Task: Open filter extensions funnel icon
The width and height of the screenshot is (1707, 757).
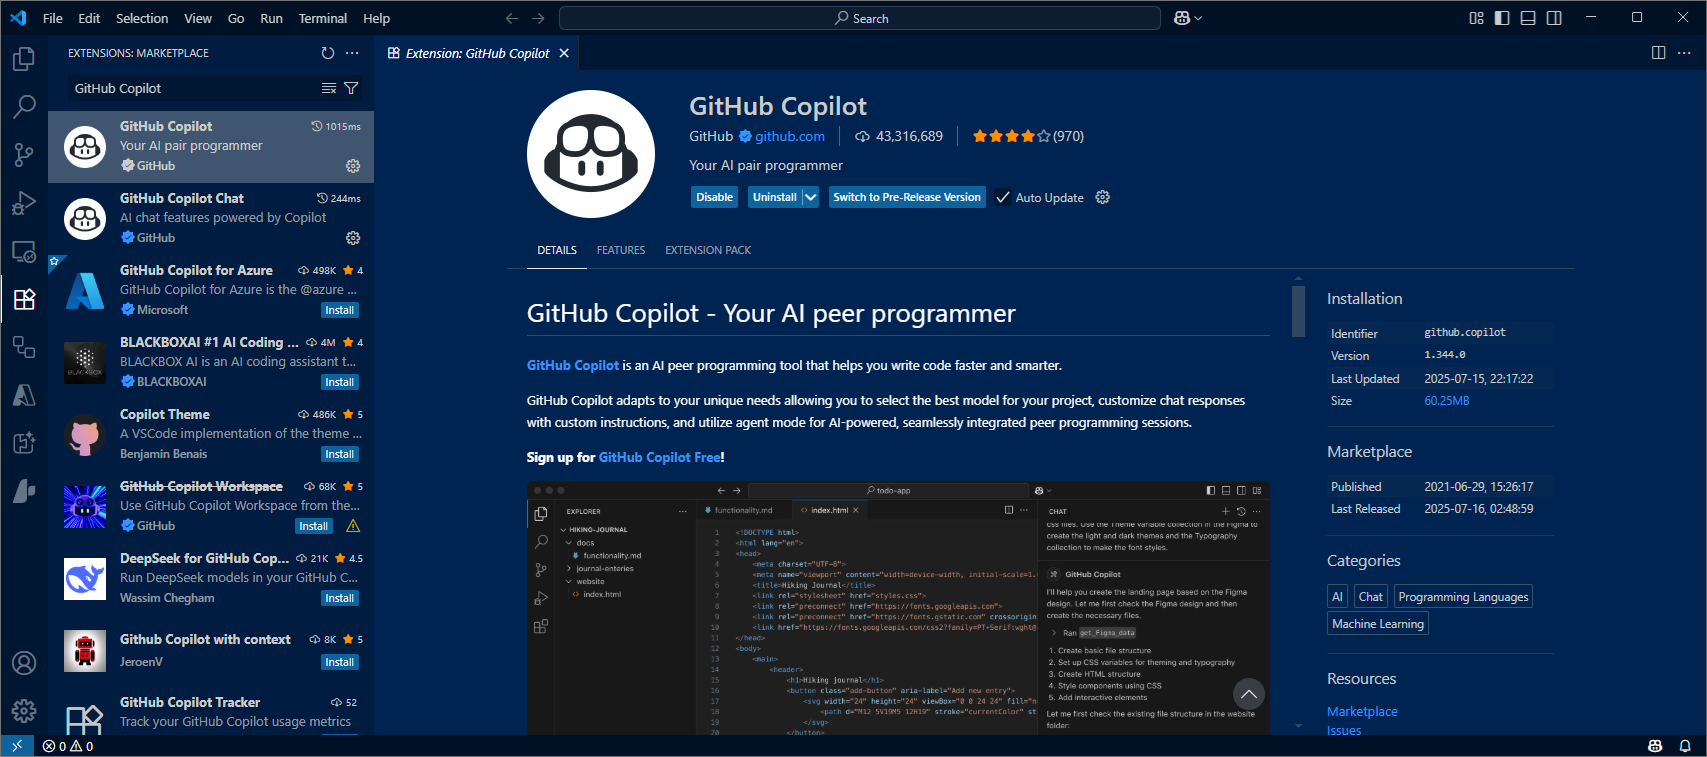Action: point(351,88)
